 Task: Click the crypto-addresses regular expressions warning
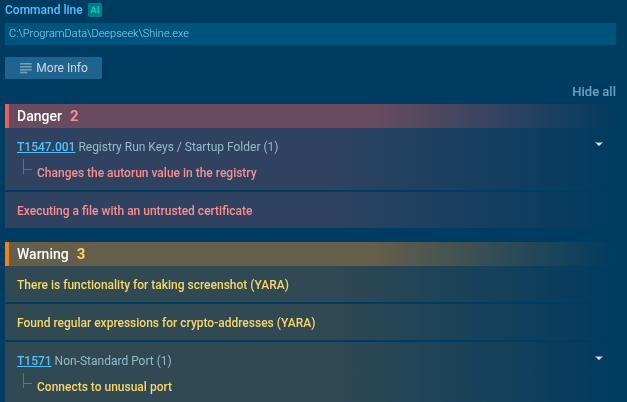166,323
